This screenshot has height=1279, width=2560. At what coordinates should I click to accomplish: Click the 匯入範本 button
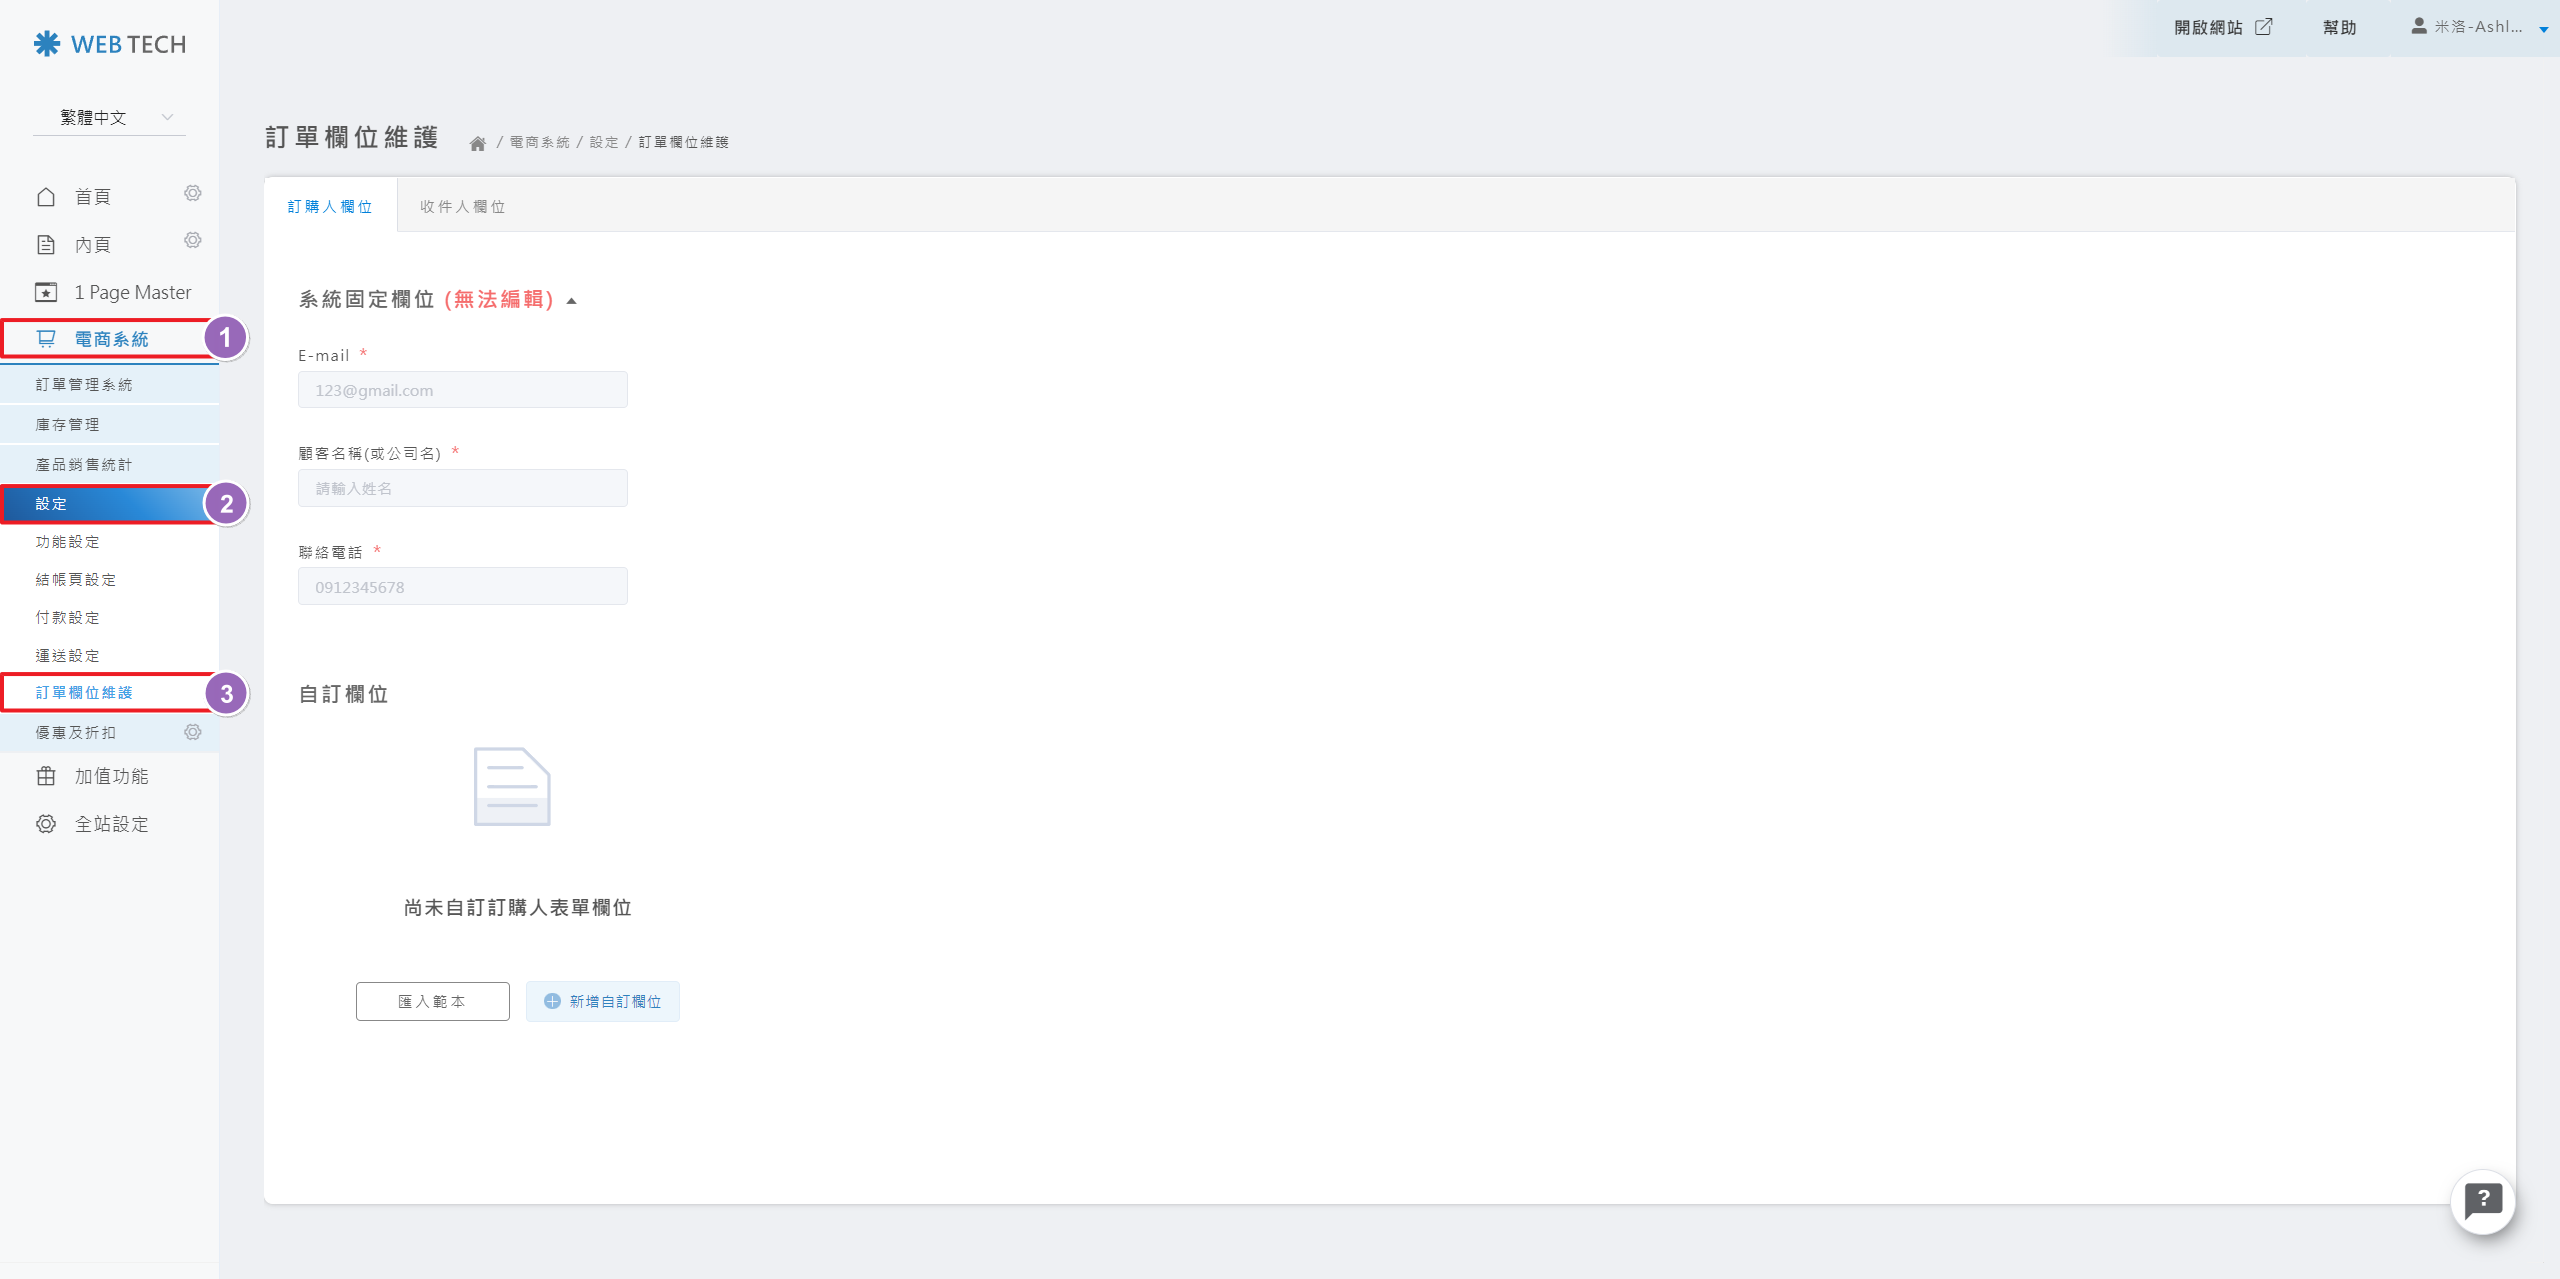(x=432, y=1001)
